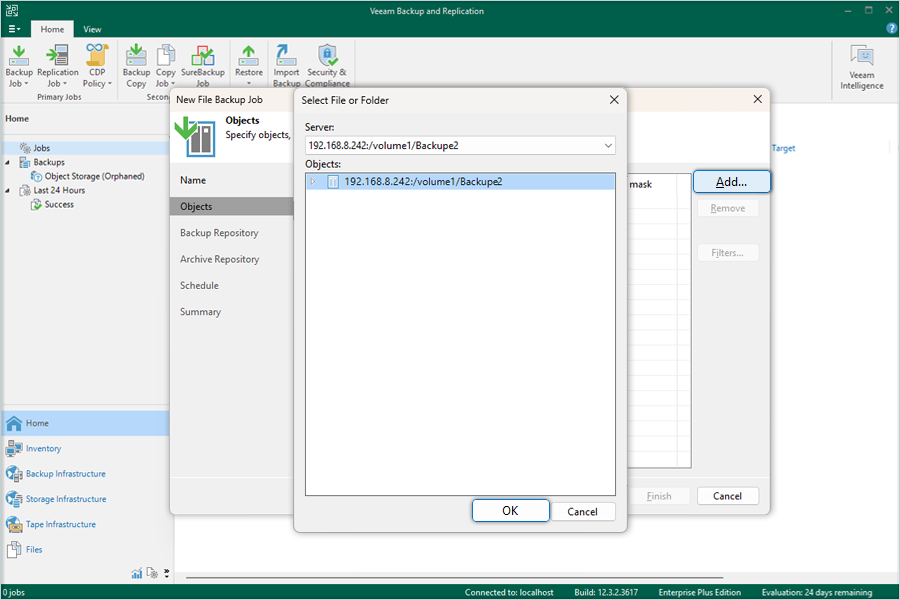Click the window-gear icon below navigation pane
900x600 pixels.
pyautogui.click(x=152, y=573)
